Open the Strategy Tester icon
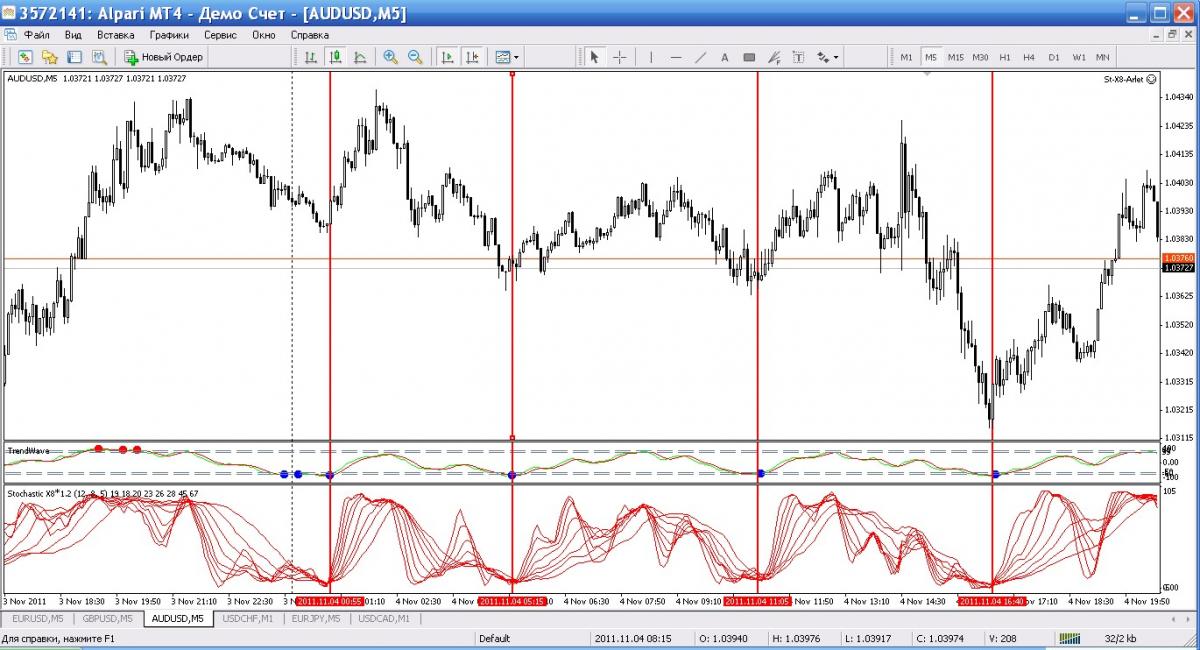Screen dimensions: 1200x650 [x=99, y=57]
